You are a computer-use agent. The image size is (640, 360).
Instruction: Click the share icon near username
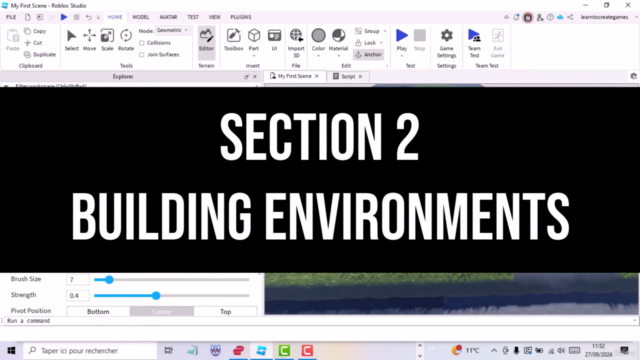570,17
